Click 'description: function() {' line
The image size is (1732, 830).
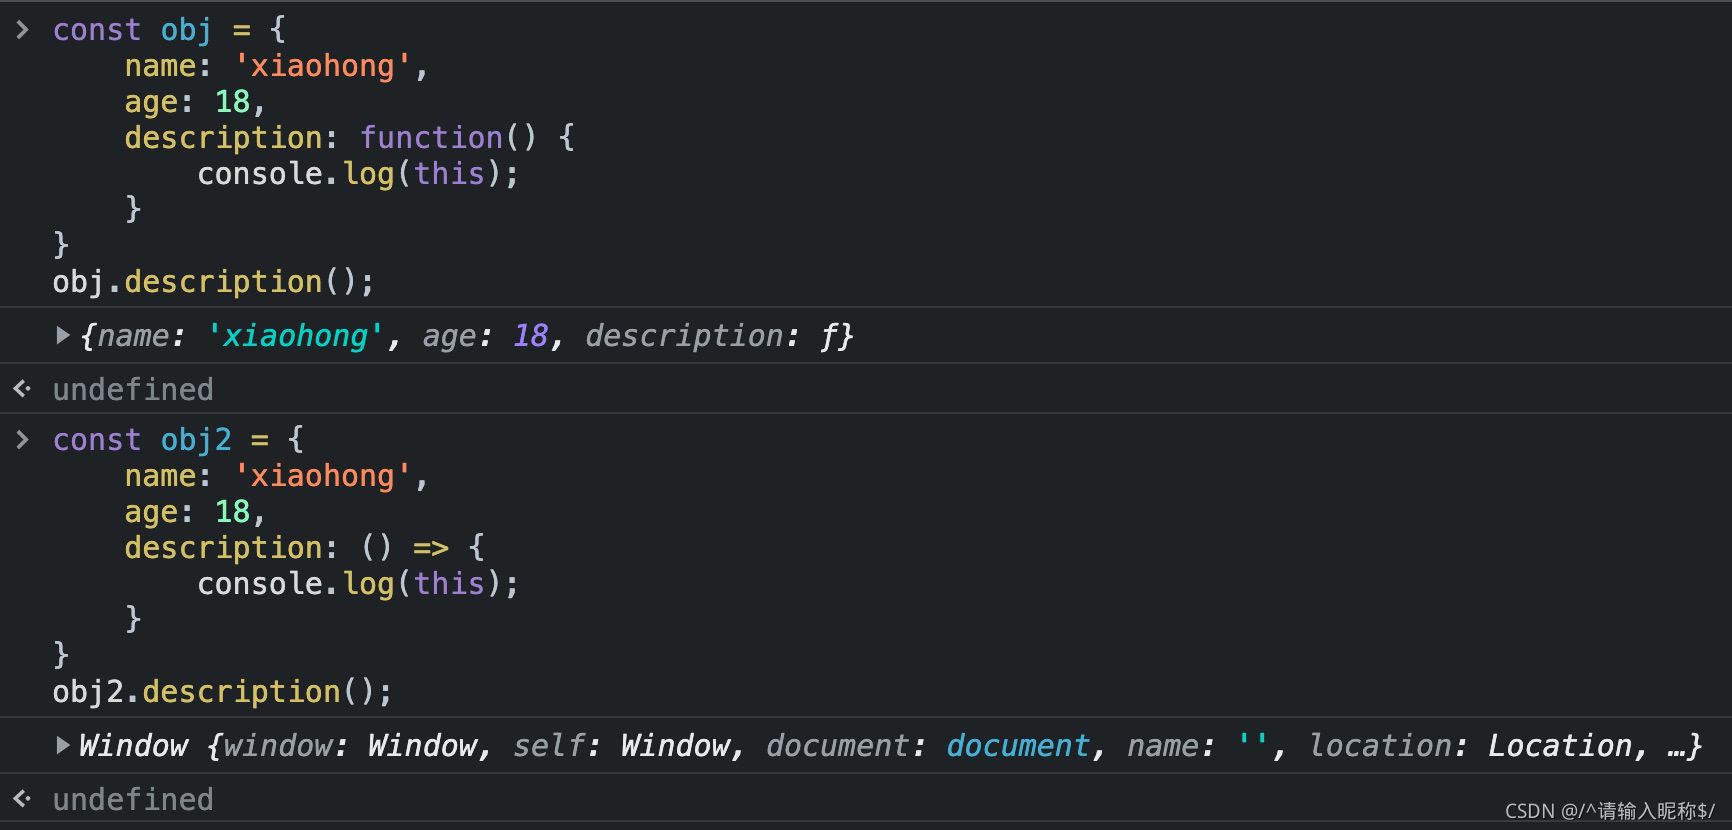pos(350,138)
